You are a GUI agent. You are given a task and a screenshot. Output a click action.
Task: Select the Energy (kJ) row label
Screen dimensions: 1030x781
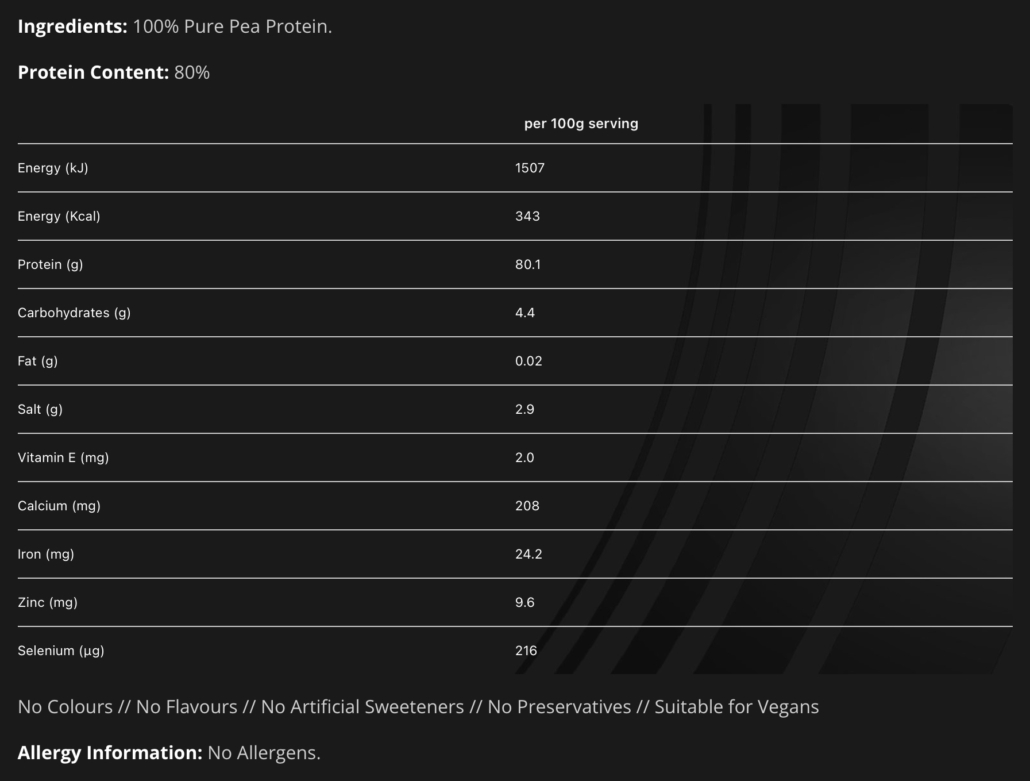click(53, 168)
